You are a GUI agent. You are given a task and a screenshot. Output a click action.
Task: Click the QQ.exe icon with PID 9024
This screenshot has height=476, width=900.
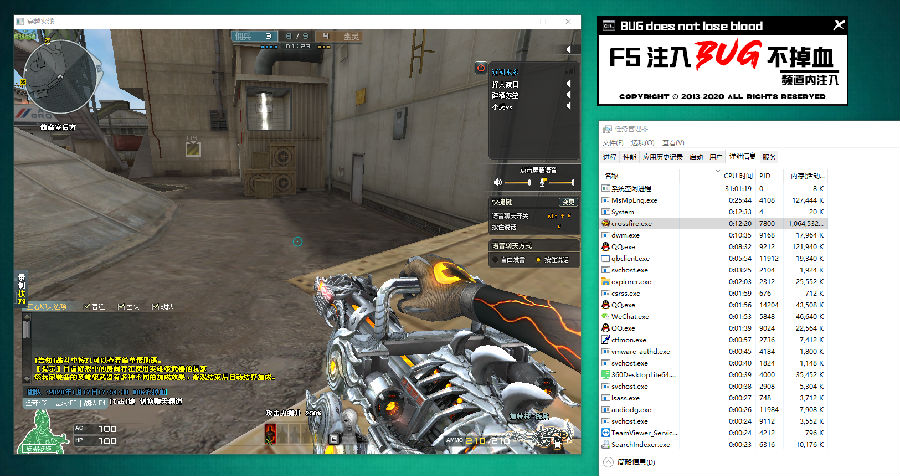pyautogui.click(x=605, y=328)
